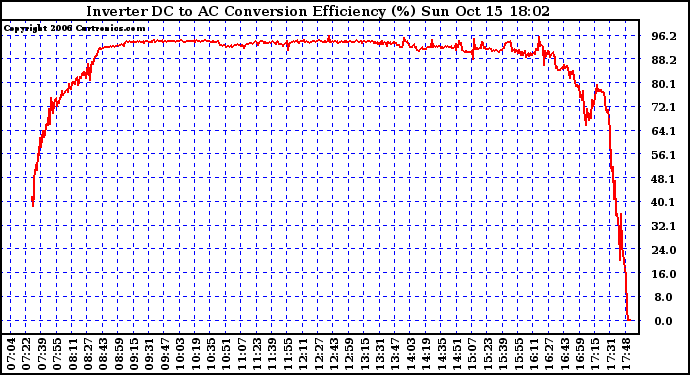This screenshot has width=690, height=375.
Task: Click the 10:19 time axis label
Action: (x=195, y=354)
